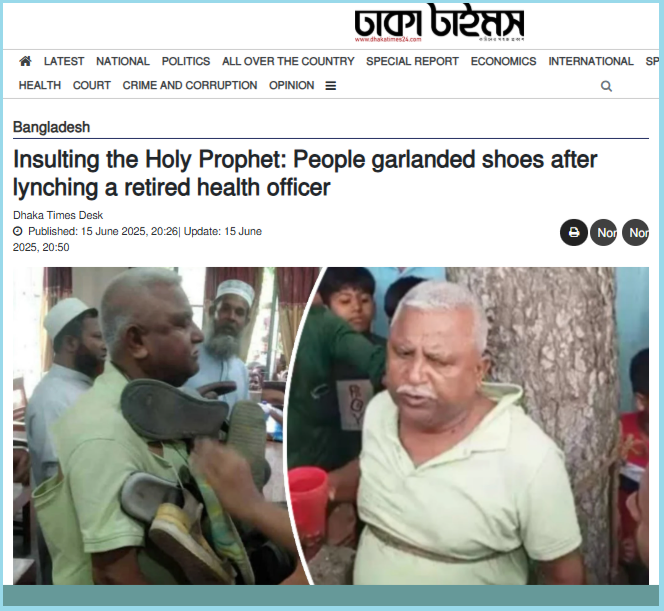Image resolution: width=664 pixels, height=611 pixels.
Task: Open the LATEST section
Action: pos(64,61)
